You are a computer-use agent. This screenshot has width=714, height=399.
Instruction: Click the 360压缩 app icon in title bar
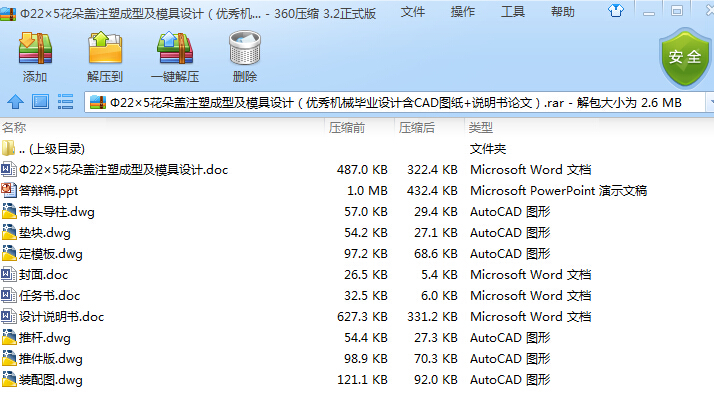(x=8, y=13)
